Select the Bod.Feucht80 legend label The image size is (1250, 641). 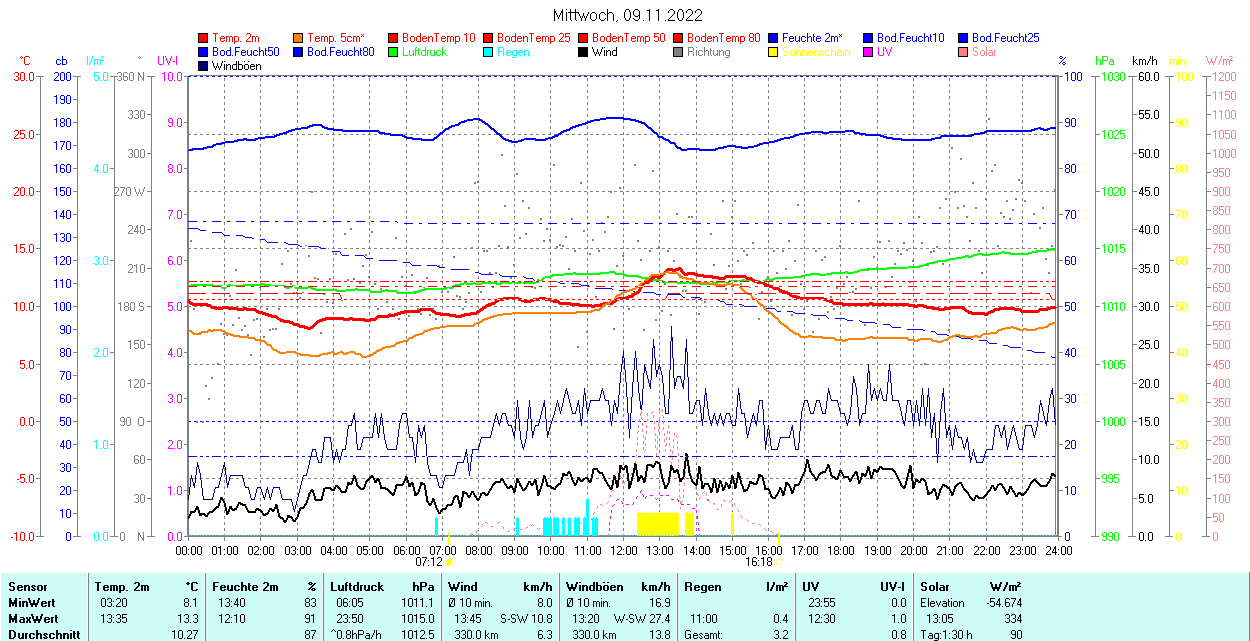pyautogui.click(x=341, y=52)
